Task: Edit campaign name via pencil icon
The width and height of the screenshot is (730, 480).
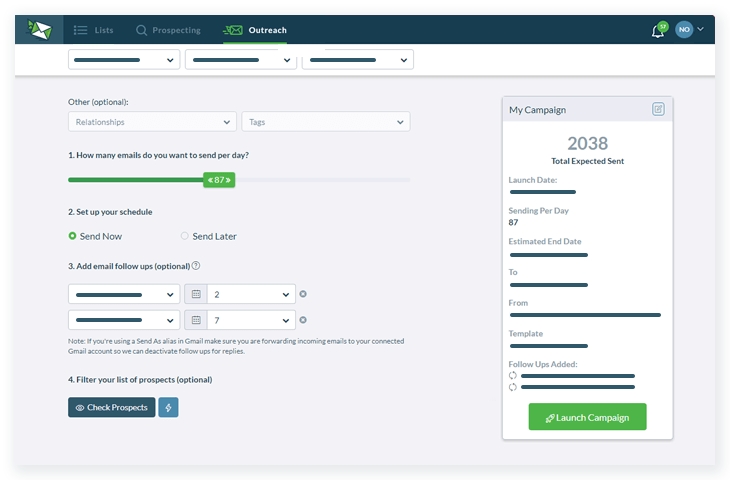Action: click(x=658, y=109)
